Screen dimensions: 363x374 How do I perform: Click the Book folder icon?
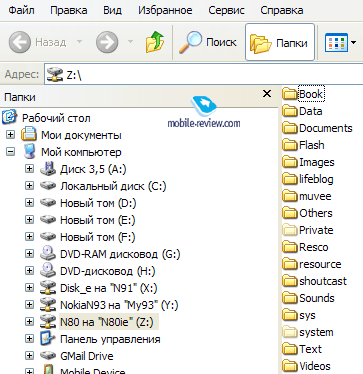(x=289, y=94)
